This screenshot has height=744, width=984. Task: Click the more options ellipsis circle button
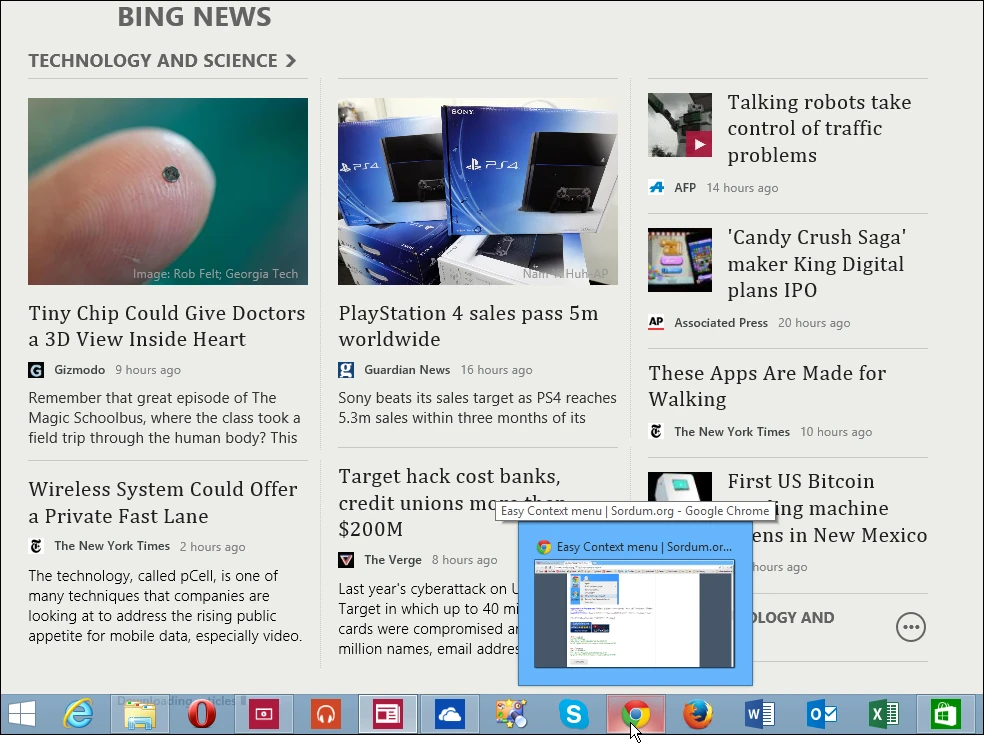click(911, 627)
